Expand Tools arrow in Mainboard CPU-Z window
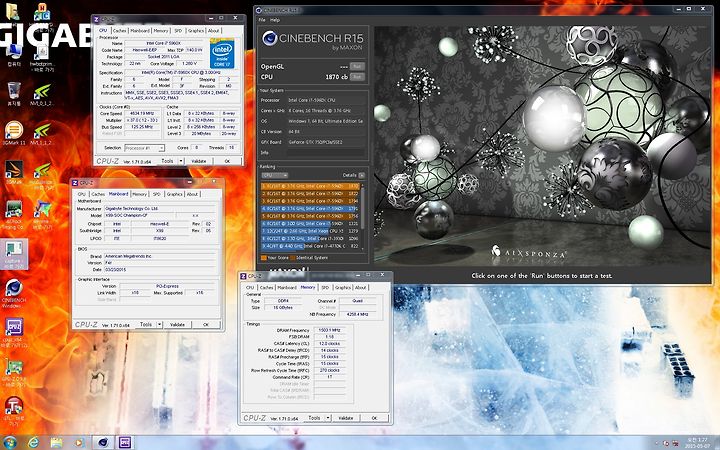This screenshot has height=450, width=720. 160,325
